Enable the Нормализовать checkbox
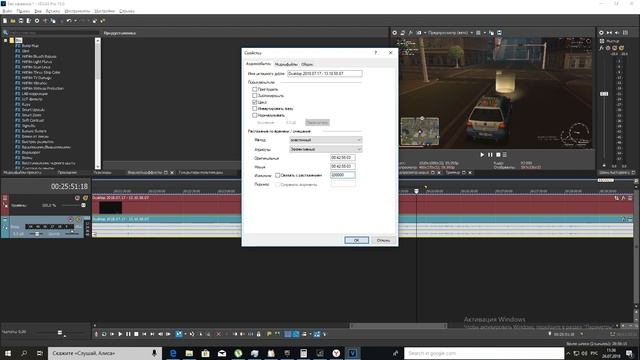The width and height of the screenshot is (640, 360). pos(255,115)
